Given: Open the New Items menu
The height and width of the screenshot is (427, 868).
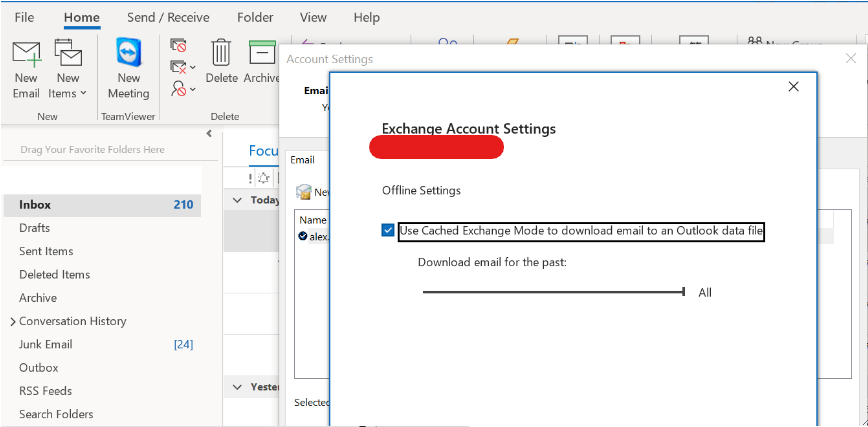Looking at the screenshot, I should tap(68, 70).
